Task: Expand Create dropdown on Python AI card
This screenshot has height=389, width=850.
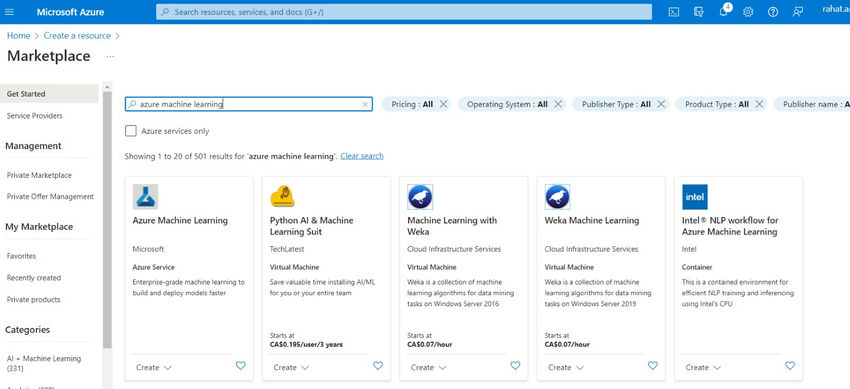Action: click(291, 367)
